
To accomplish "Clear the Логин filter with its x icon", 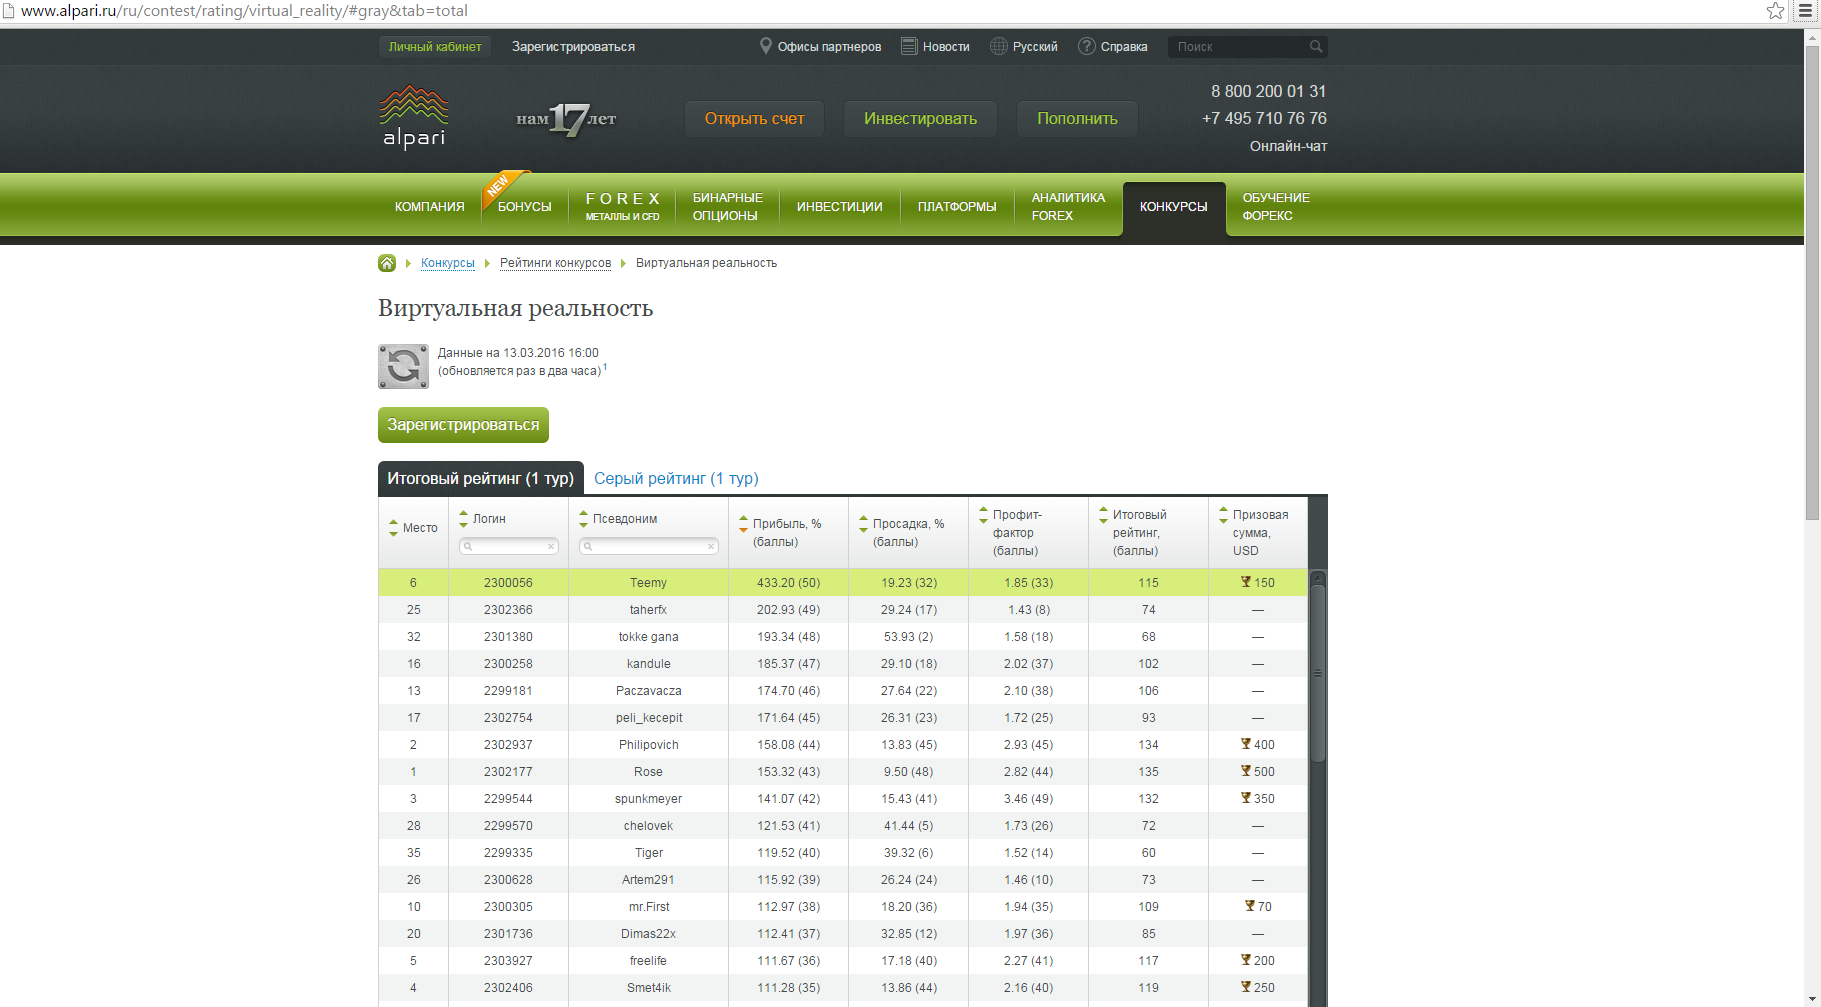I will tap(551, 547).
